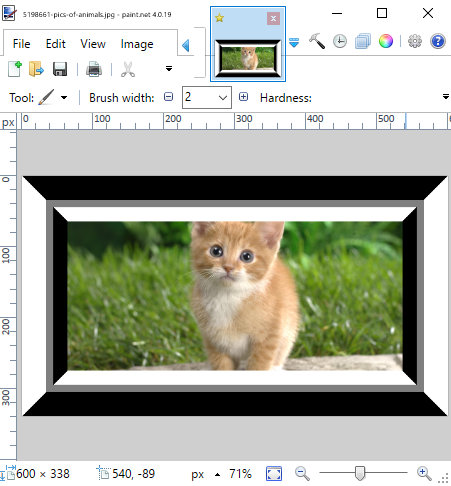
Task: Click the zoom slider handle
Action: [x=360, y=473]
